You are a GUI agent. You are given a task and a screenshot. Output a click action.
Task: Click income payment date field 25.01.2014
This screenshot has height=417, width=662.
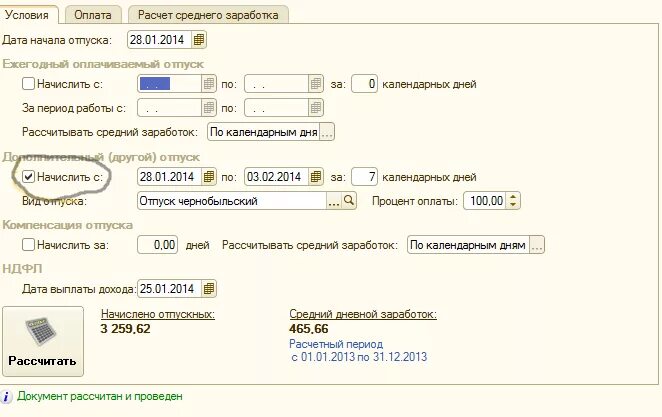click(170, 289)
